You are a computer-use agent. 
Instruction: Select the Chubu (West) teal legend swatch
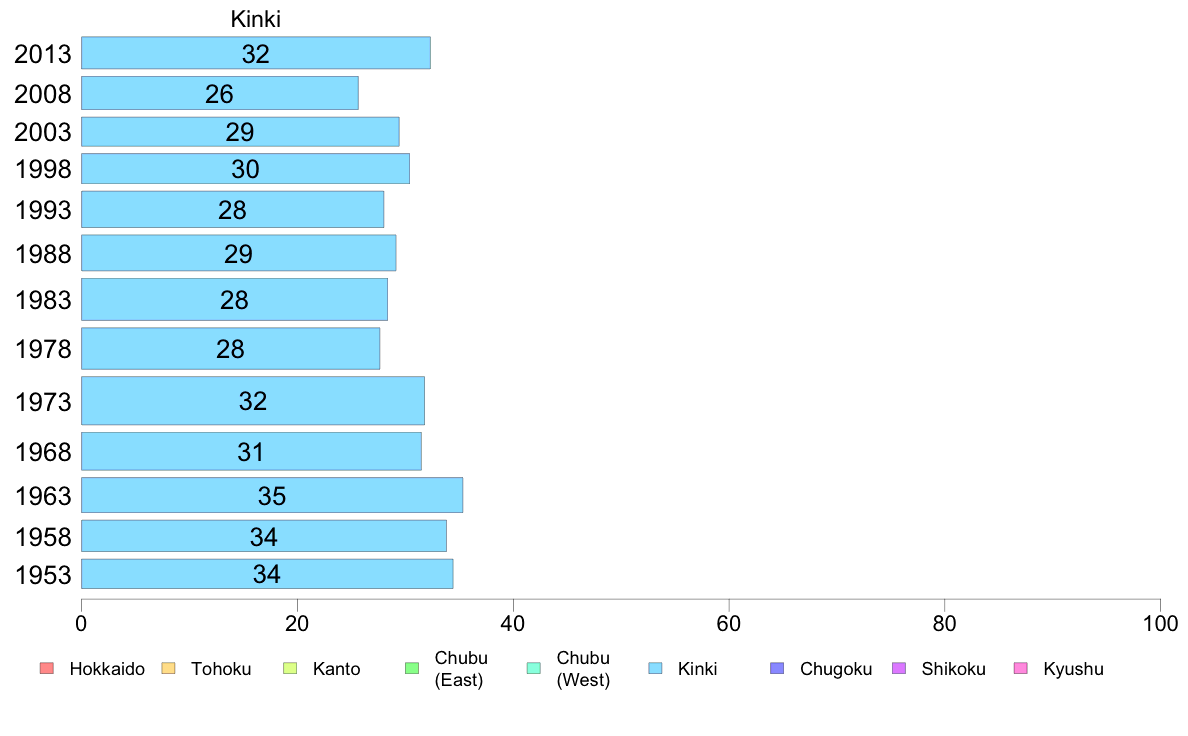click(x=534, y=669)
